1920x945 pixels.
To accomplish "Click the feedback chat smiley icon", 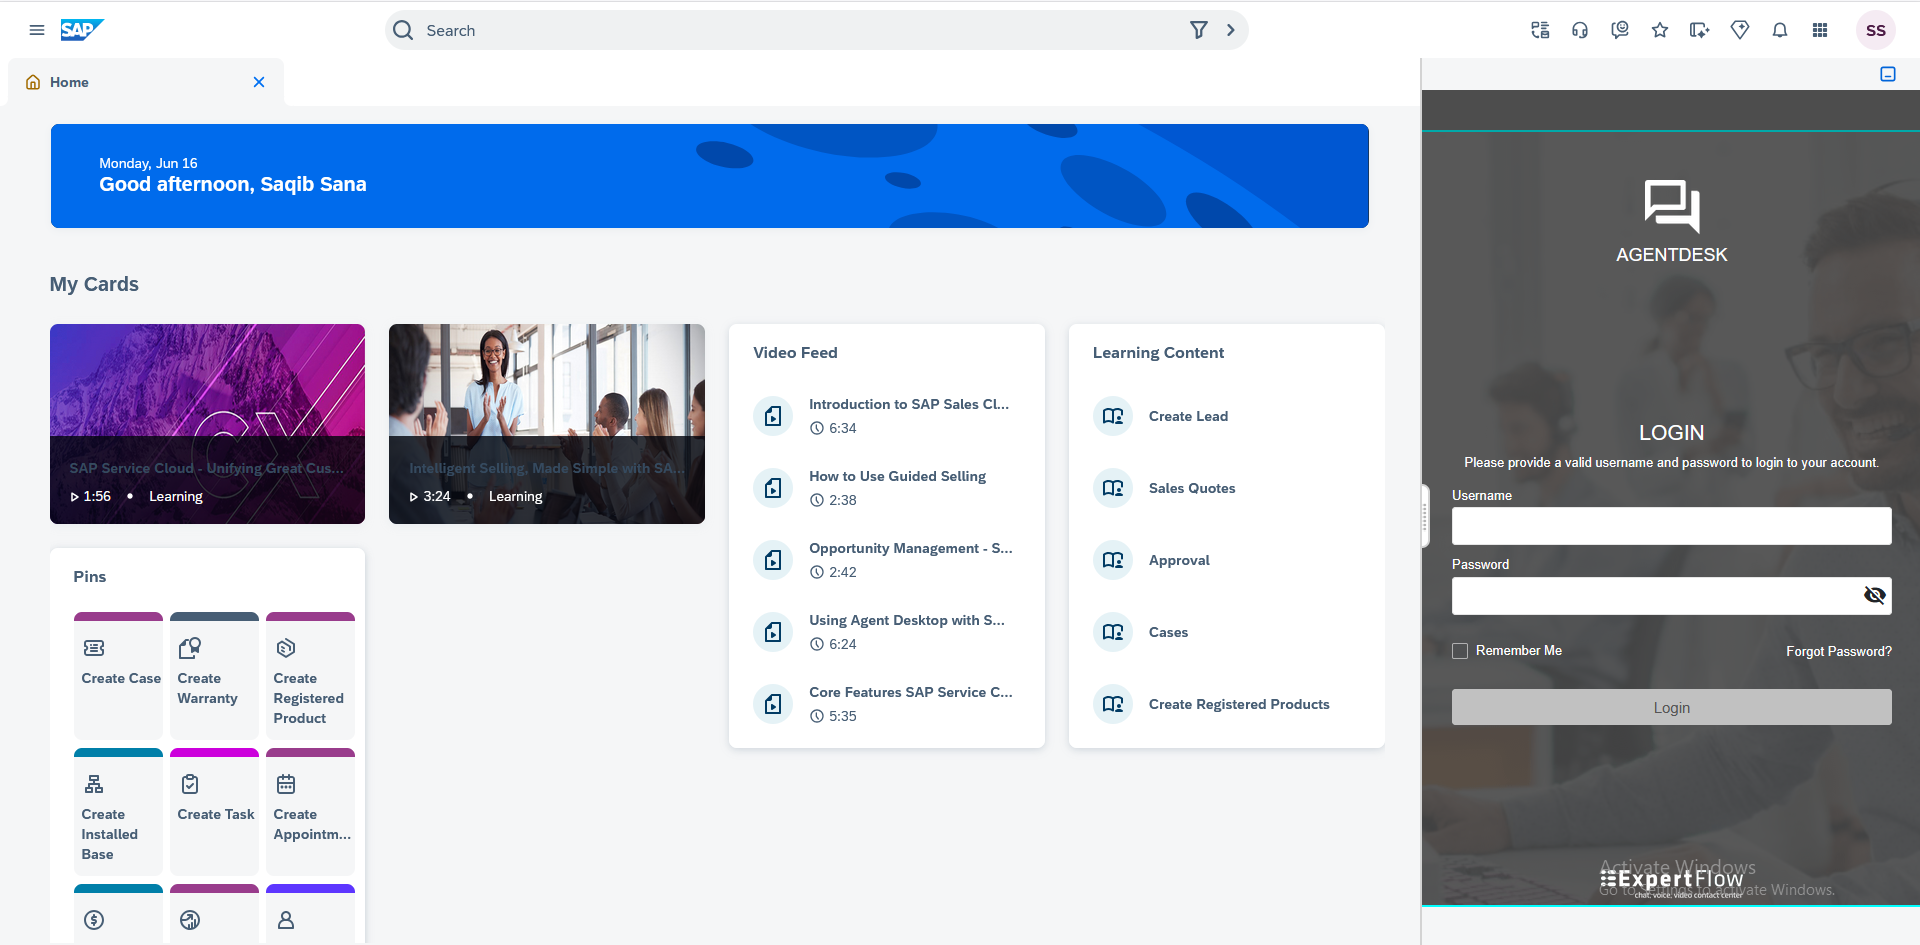I will click(1620, 30).
